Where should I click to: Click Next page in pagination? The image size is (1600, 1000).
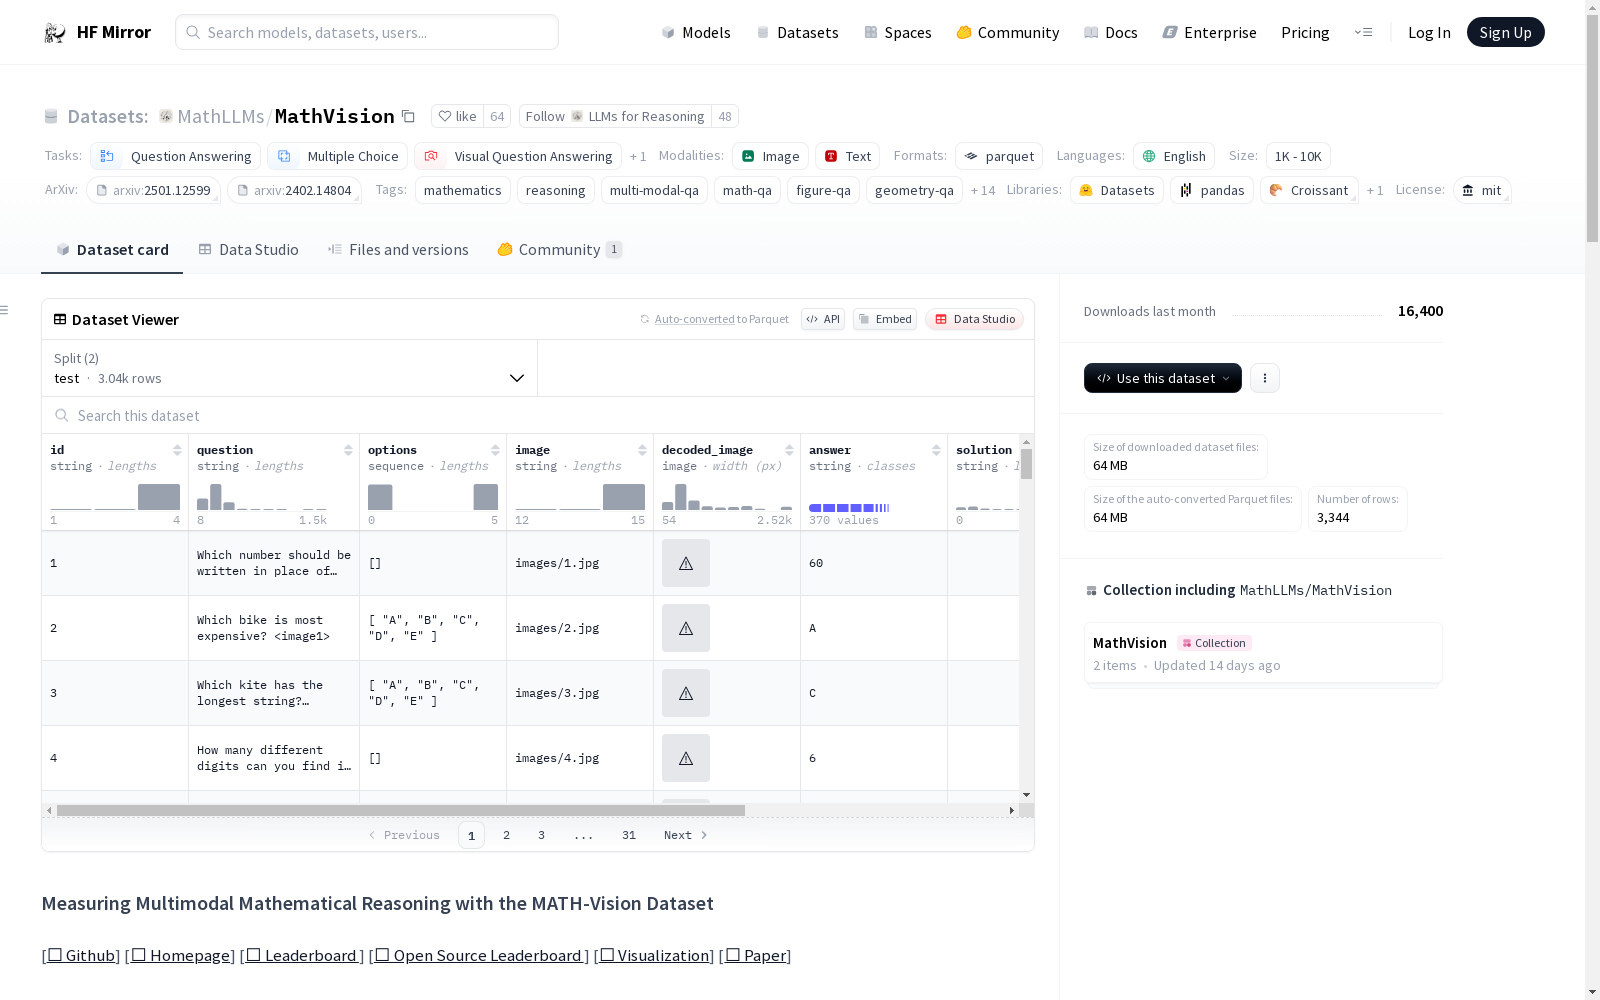point(686,835)
